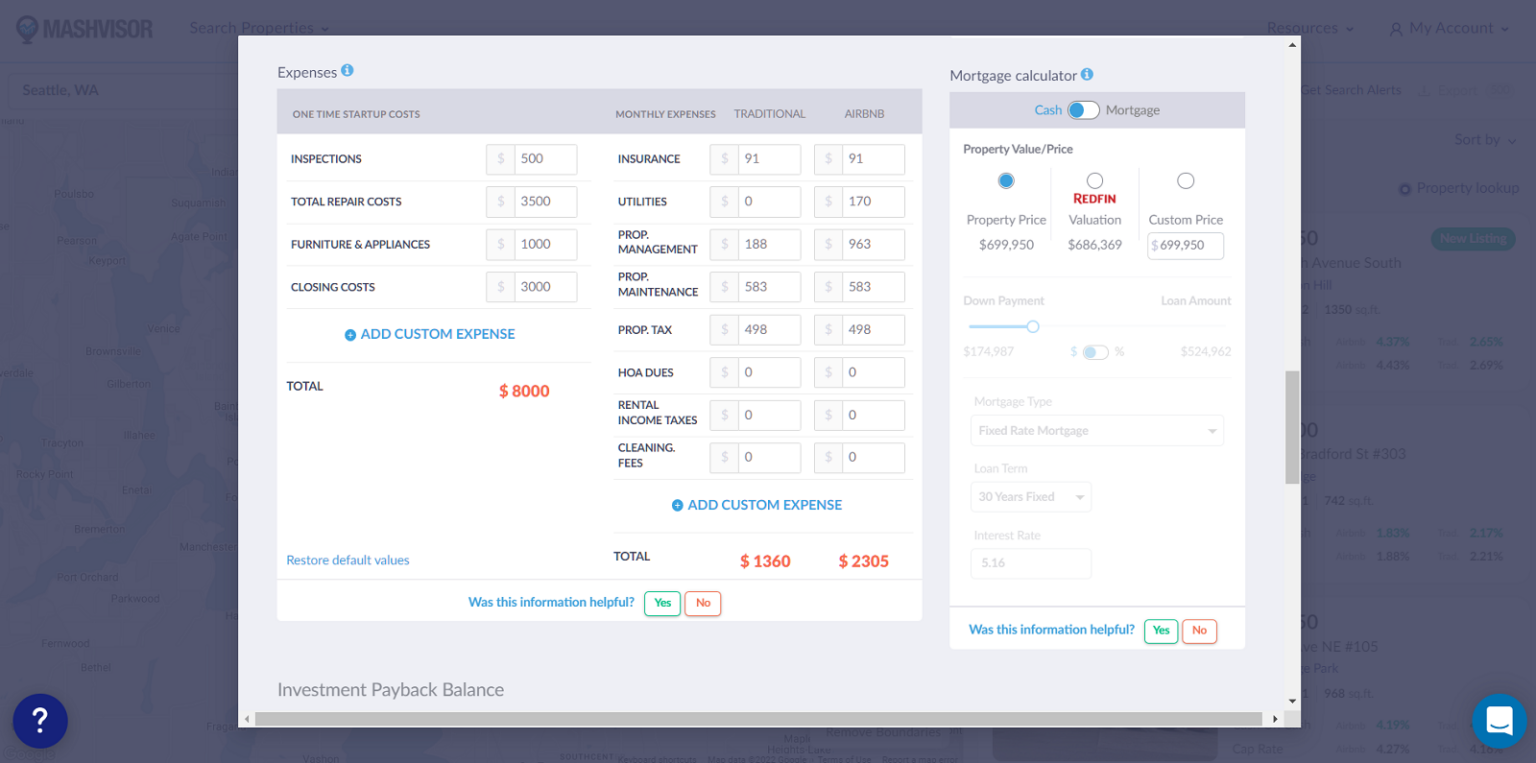Open the Mortgage calculator info icon

coord(1087,74)
